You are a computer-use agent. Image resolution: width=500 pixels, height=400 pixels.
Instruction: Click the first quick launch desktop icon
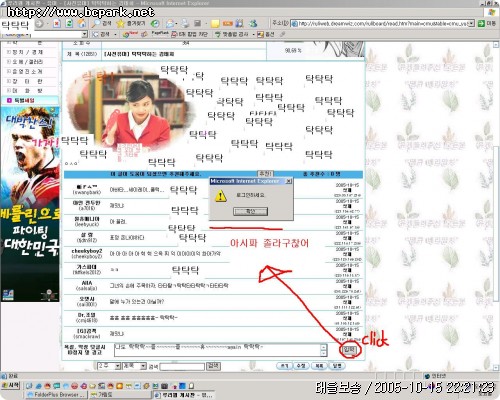click(29, 386)
